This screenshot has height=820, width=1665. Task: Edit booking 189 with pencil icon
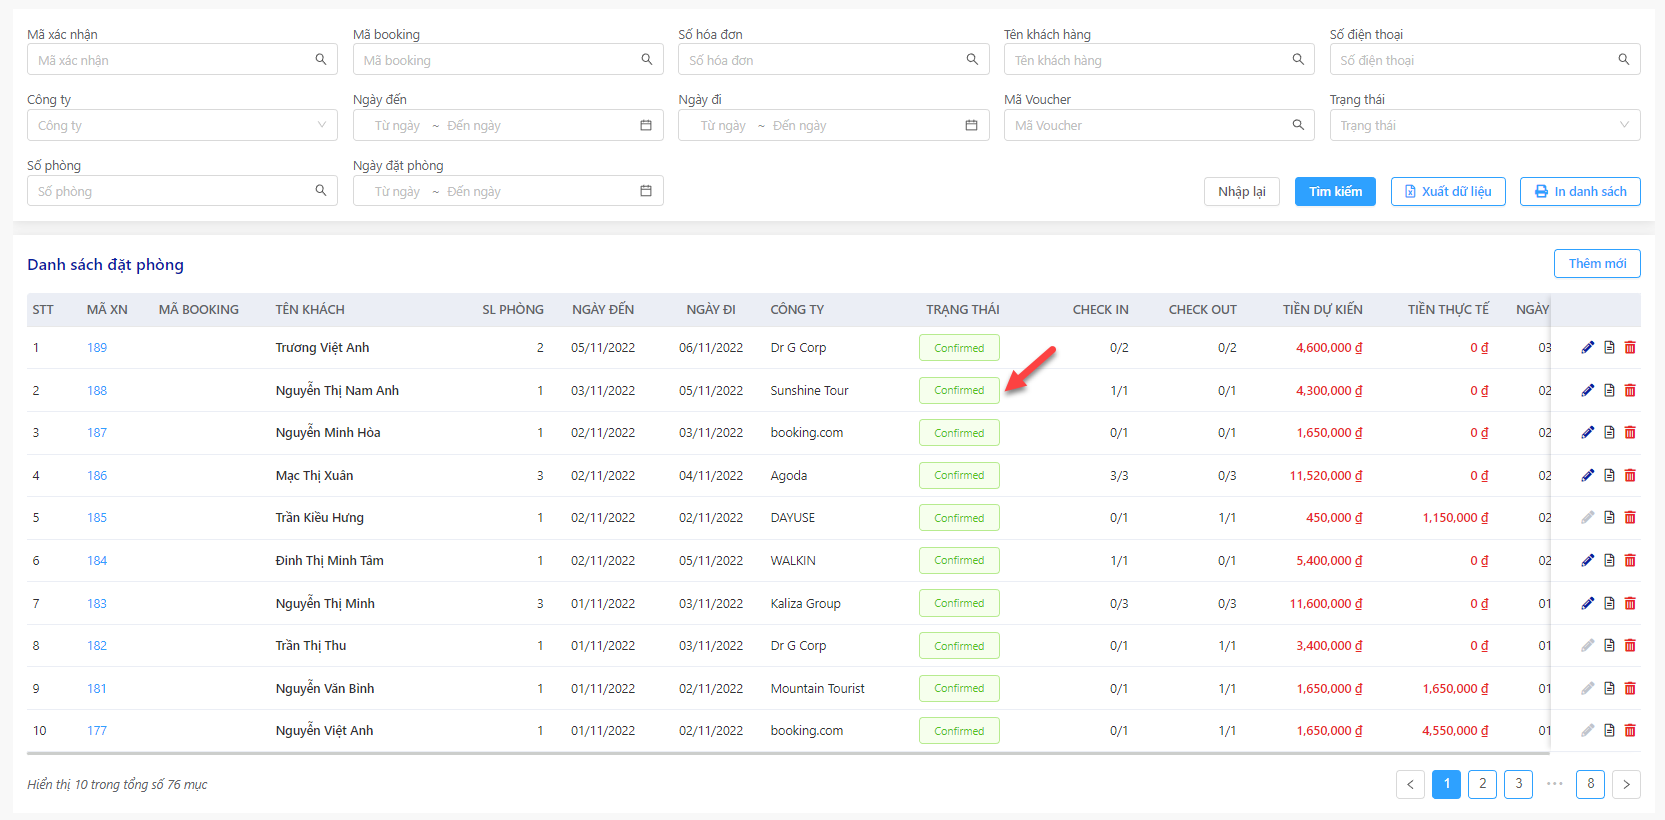pos(1587,348)
